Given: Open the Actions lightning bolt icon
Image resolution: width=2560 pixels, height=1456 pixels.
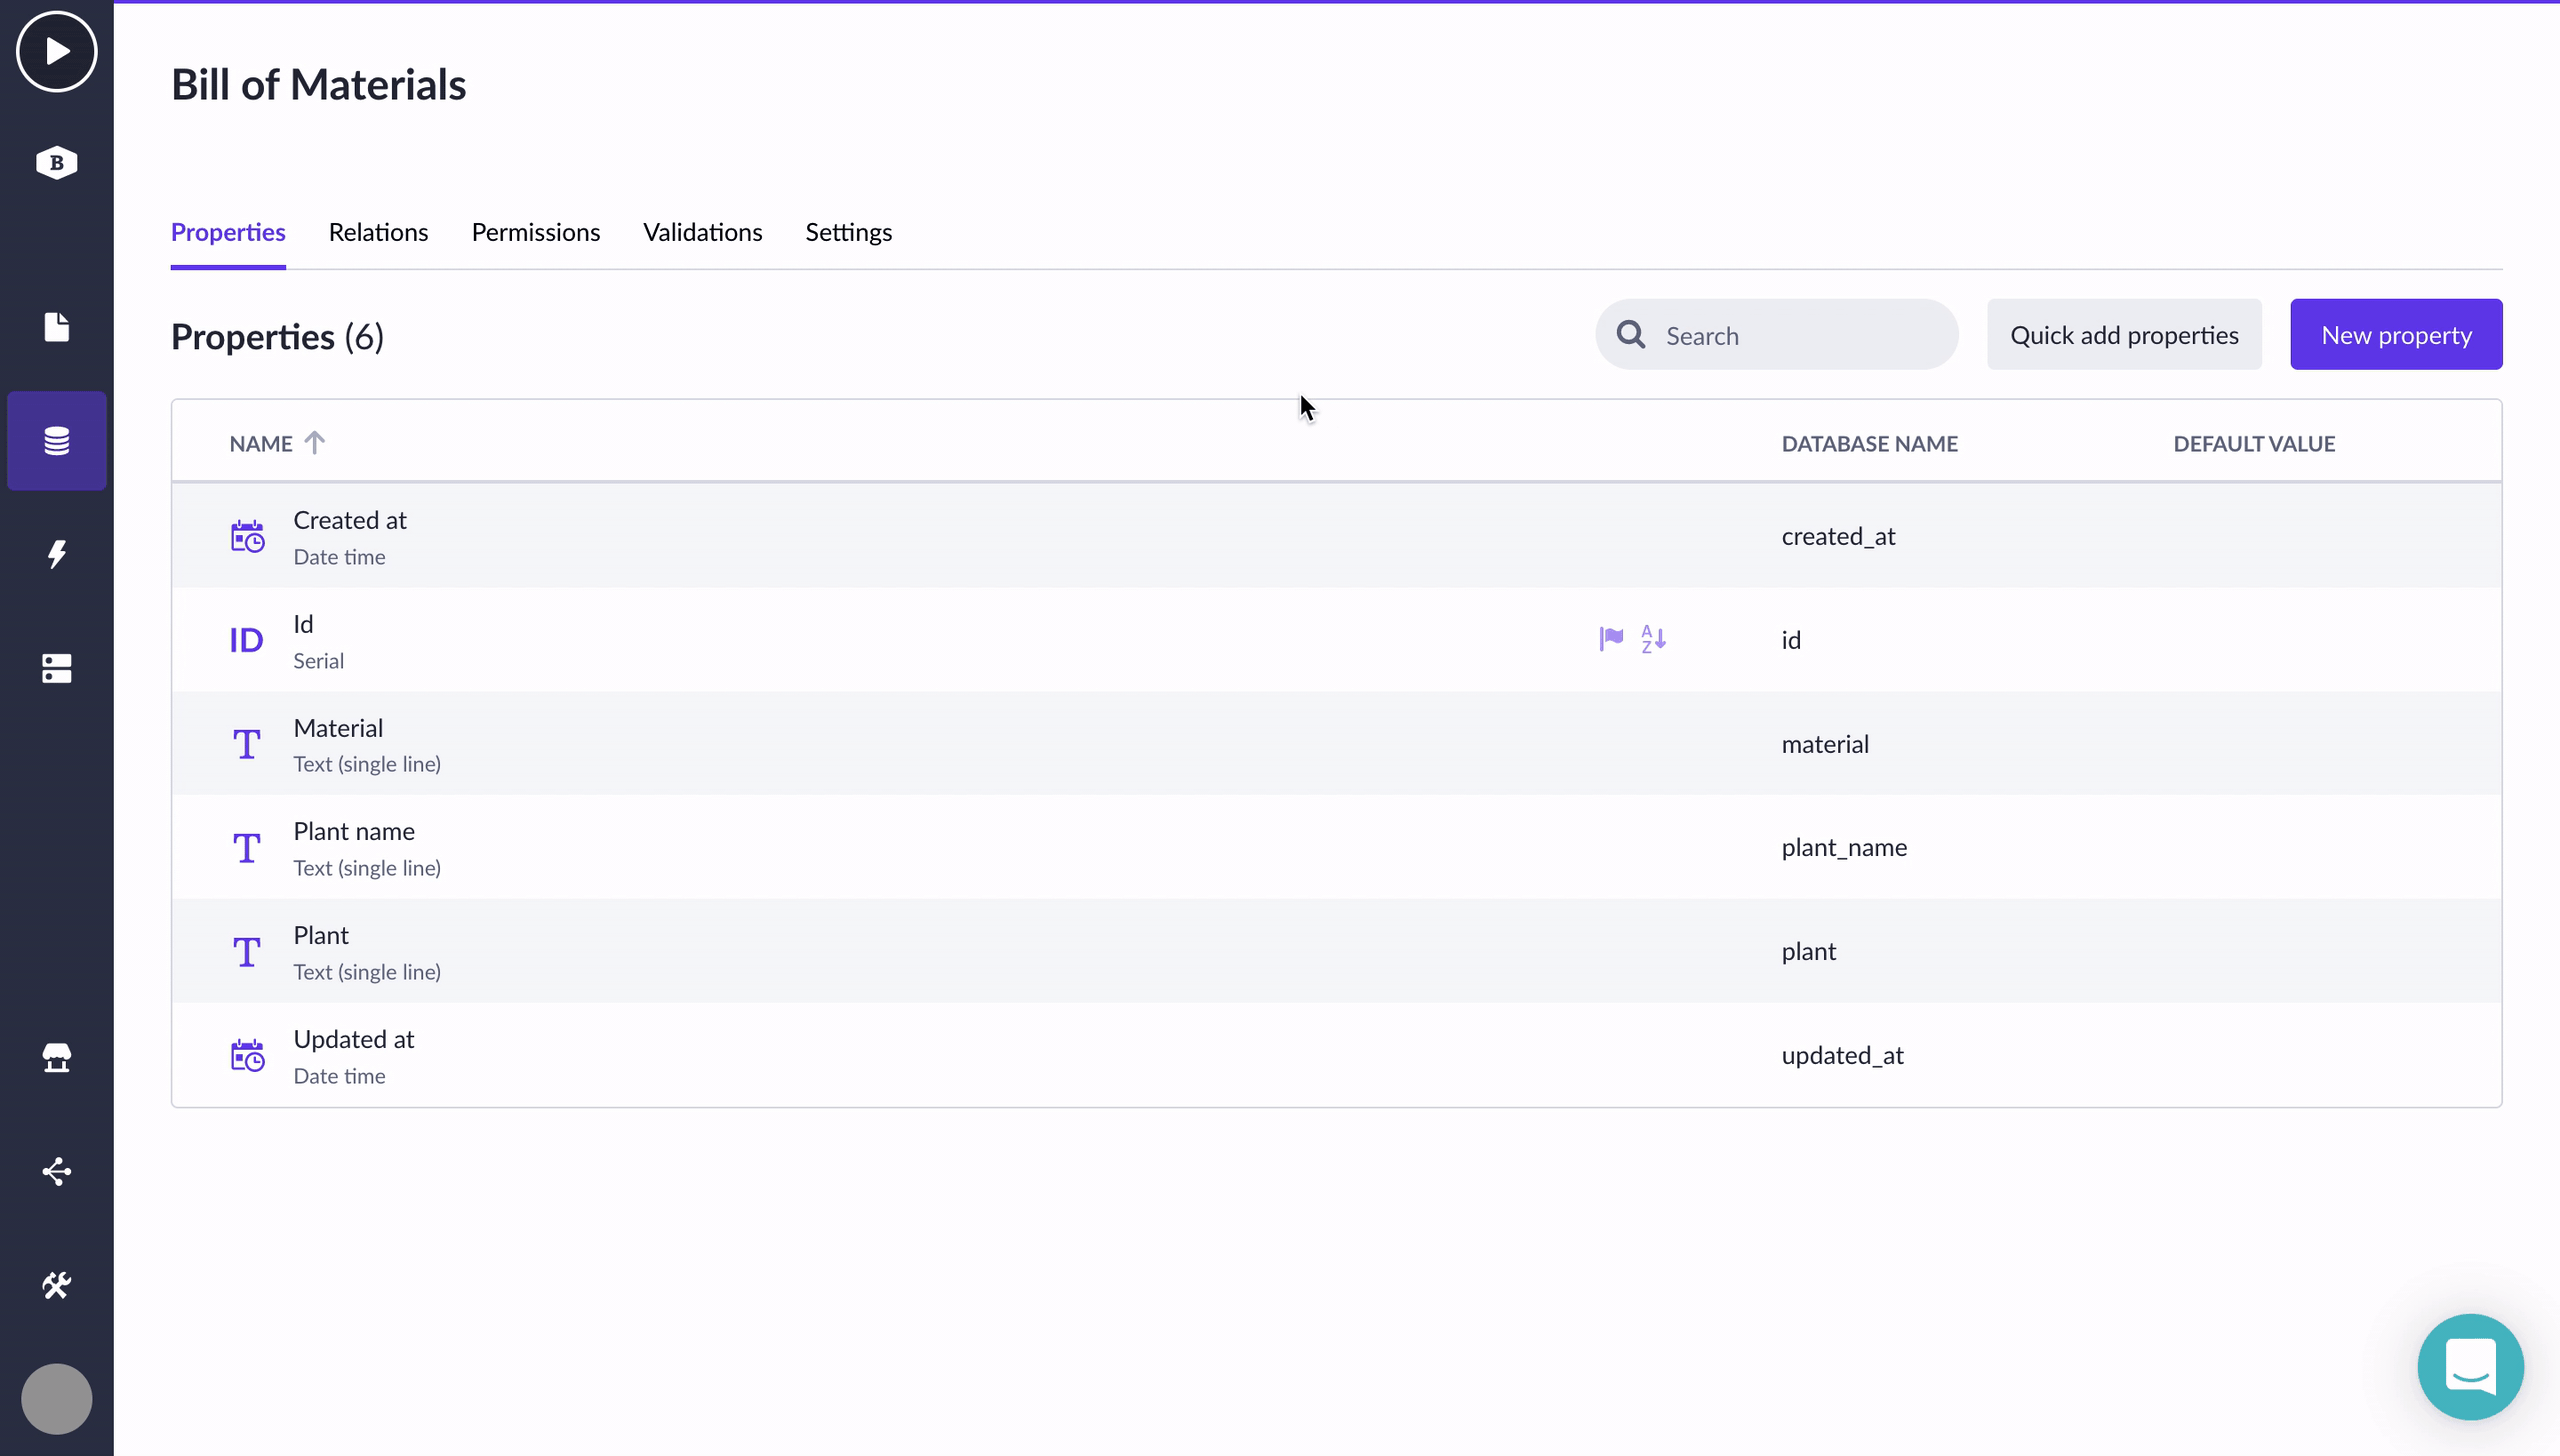Looking at the screenshot, I should point(57,554).
